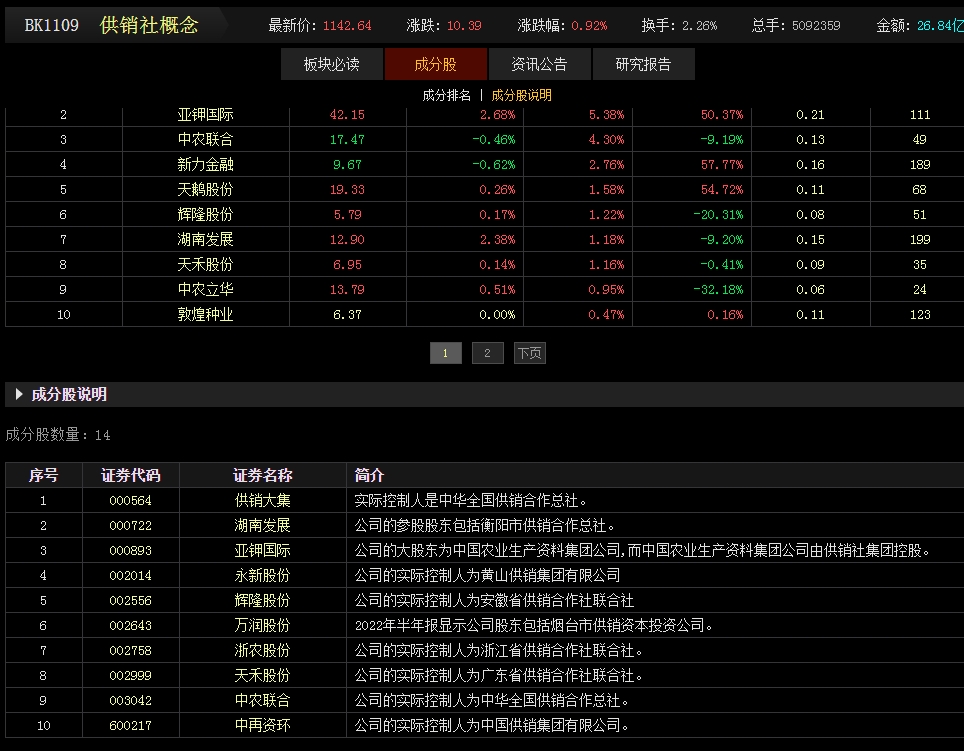Click 永新股份 security name

tap(263, 575)
